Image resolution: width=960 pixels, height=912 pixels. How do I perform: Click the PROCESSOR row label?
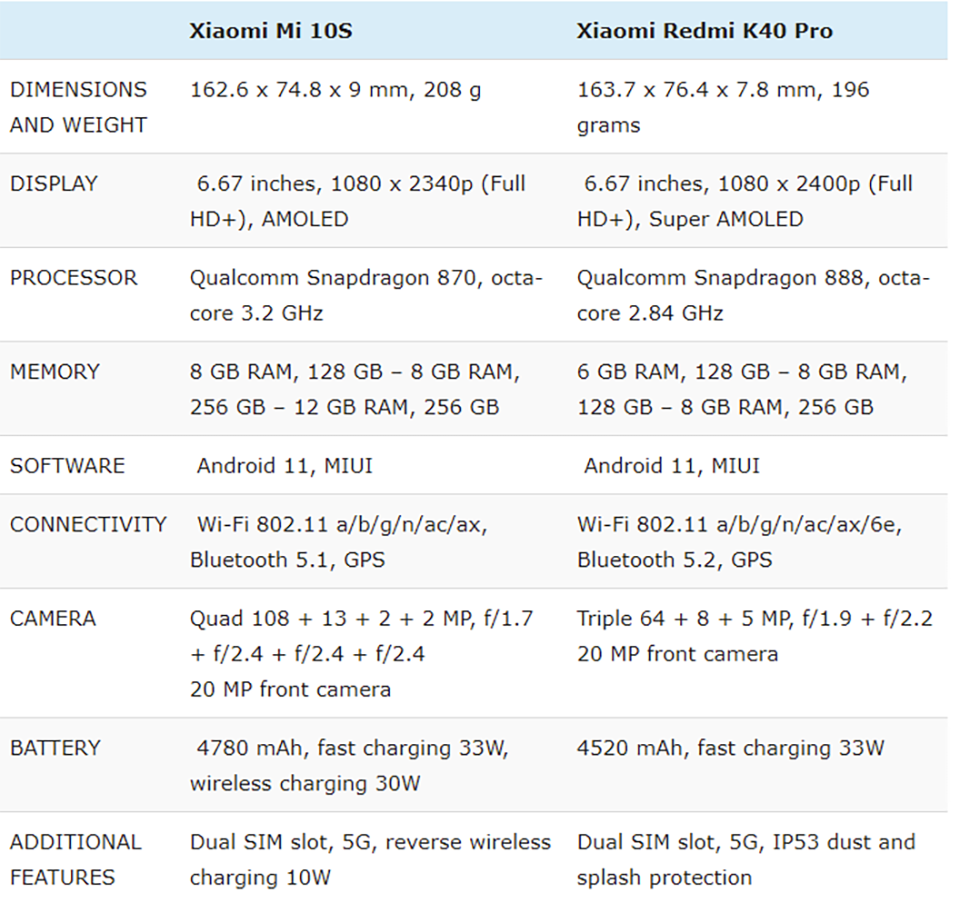click(x=73, y=278)
